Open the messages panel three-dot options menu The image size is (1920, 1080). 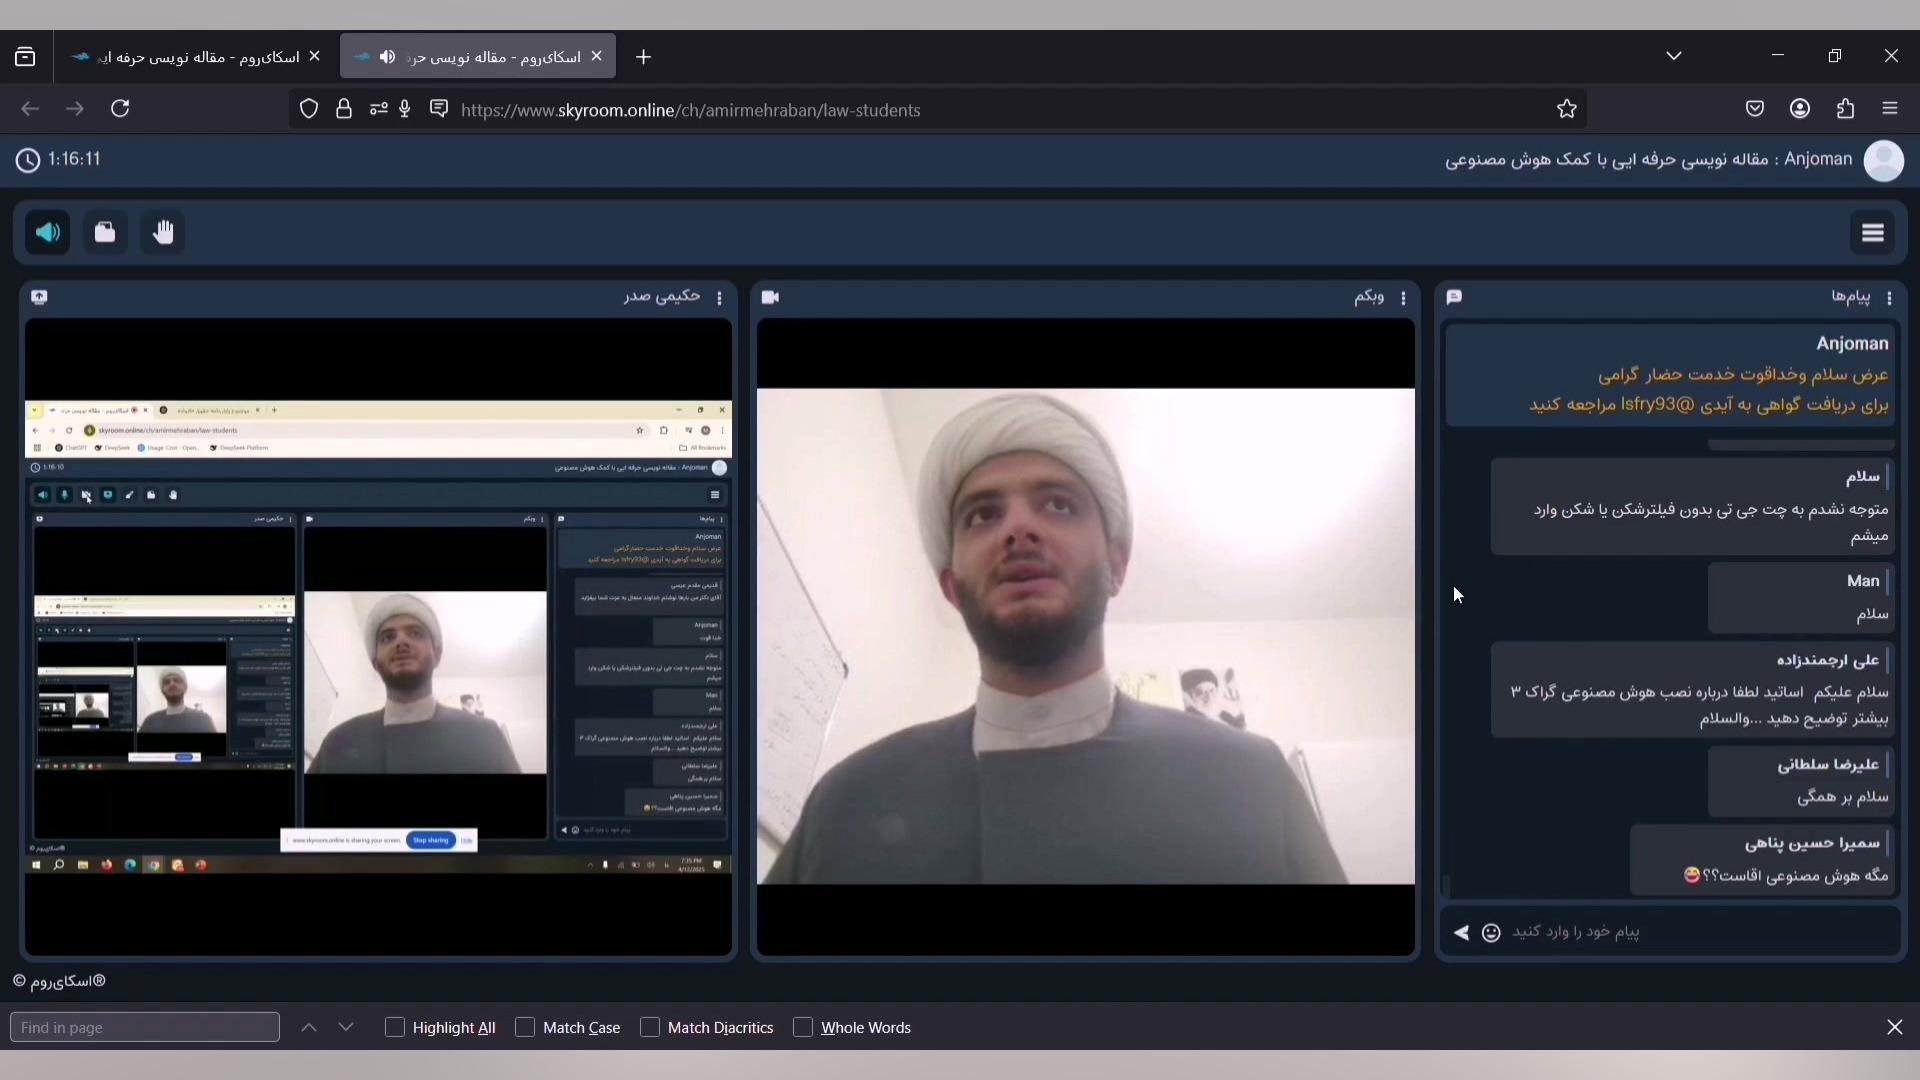(x=1890, y=299)
